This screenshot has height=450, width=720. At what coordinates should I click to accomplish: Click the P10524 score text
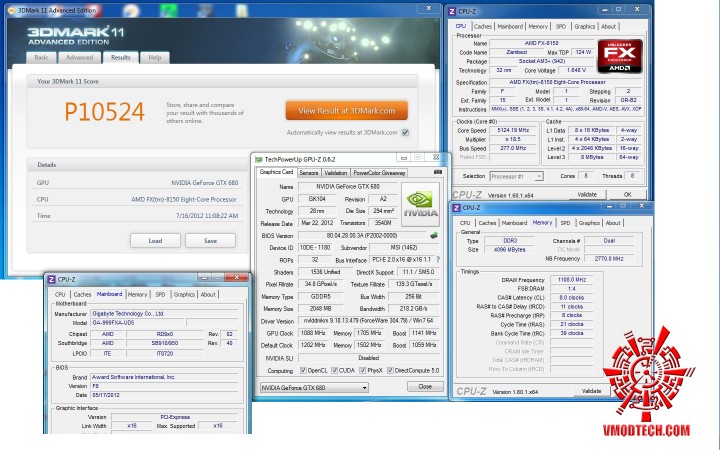click(104, 112)
